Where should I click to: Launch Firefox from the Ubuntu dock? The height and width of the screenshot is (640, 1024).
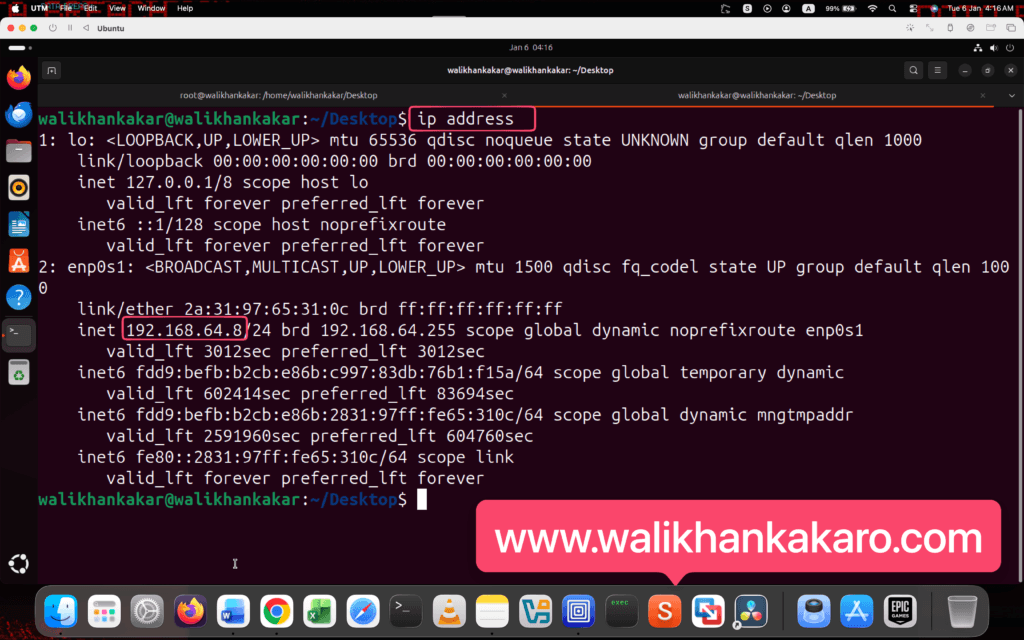coord(18,78)
